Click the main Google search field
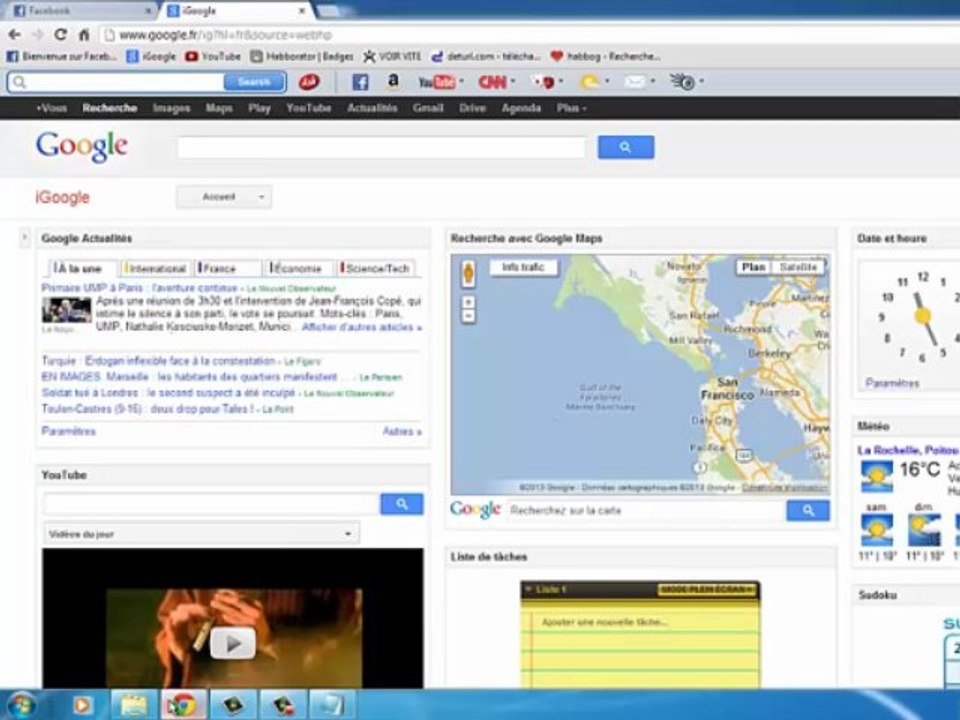This screenshot has width=960, height=720. [381, 148]
